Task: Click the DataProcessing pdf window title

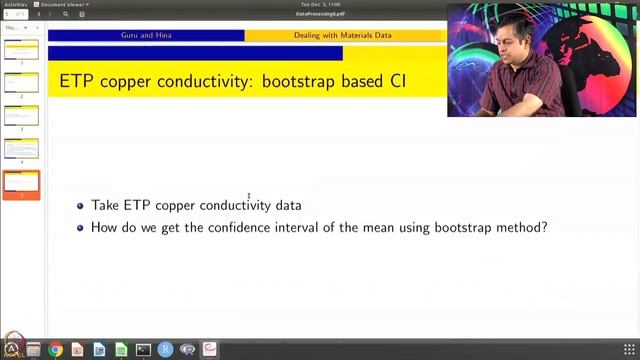Action: click(x=320, y=14)
